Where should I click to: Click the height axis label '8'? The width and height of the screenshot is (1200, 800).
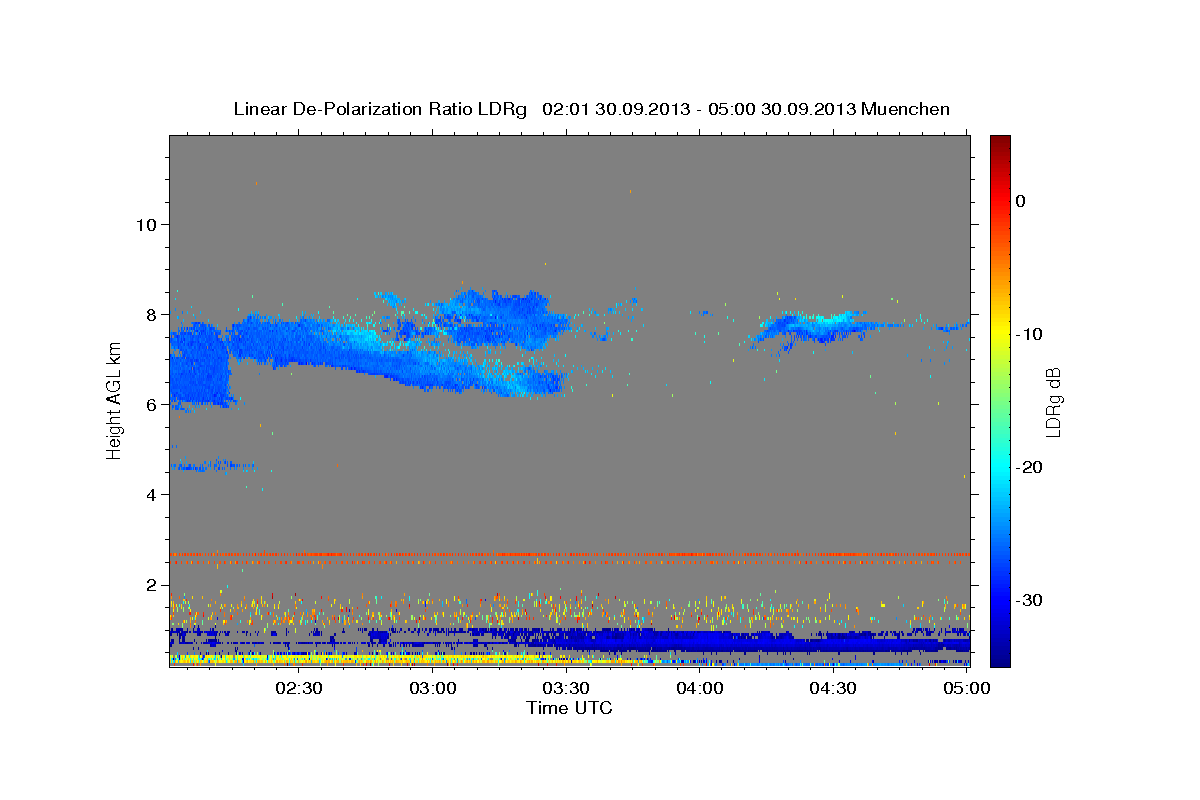pyautogui.click(x=151, y=314)
